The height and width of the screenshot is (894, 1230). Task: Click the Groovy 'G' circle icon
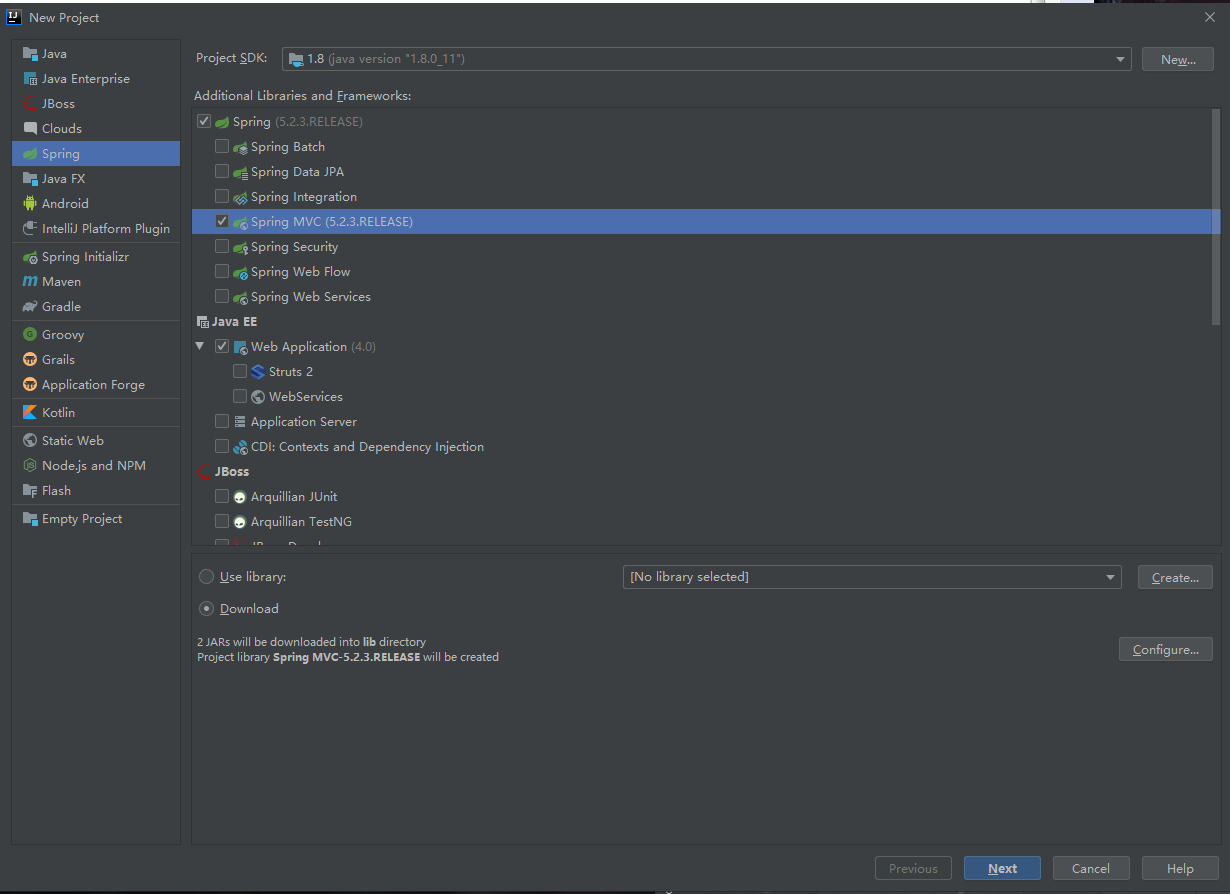click(x=30, y=335)
